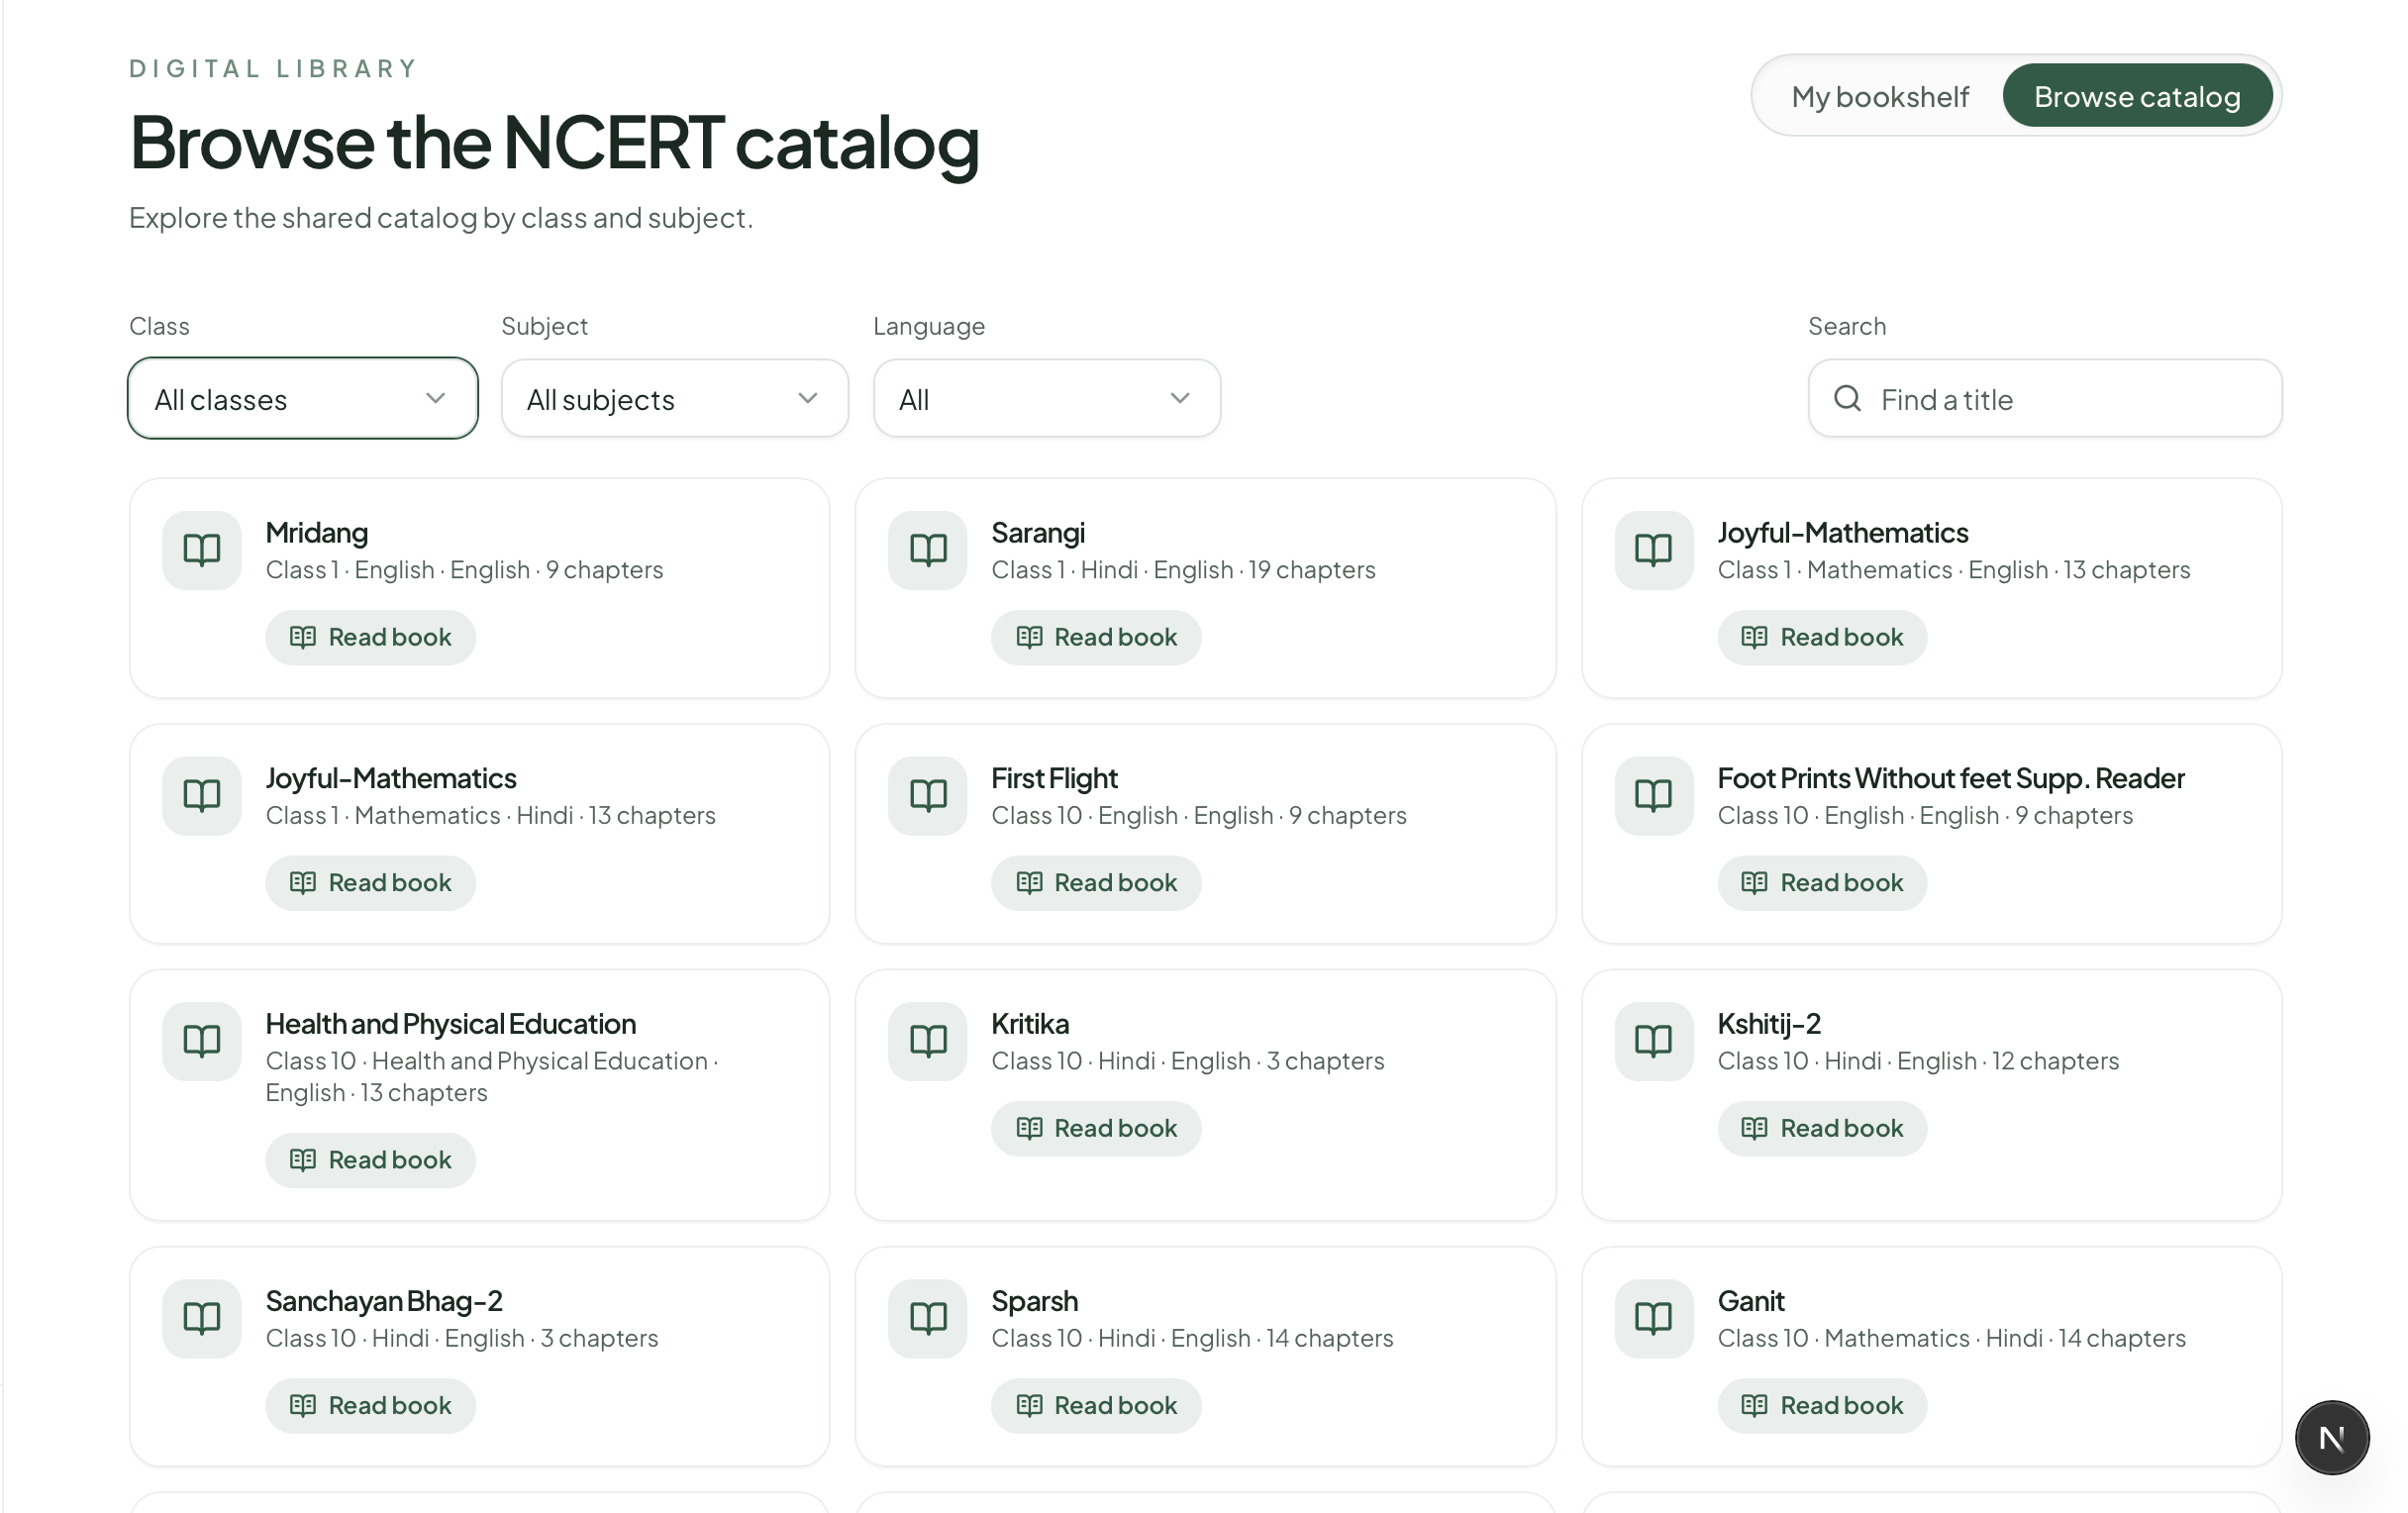The image size is (2408, 1513).
Task: Click 'Class 10 · Hindi · English · 12 chapters' text
Action: click(1918, 1061)
